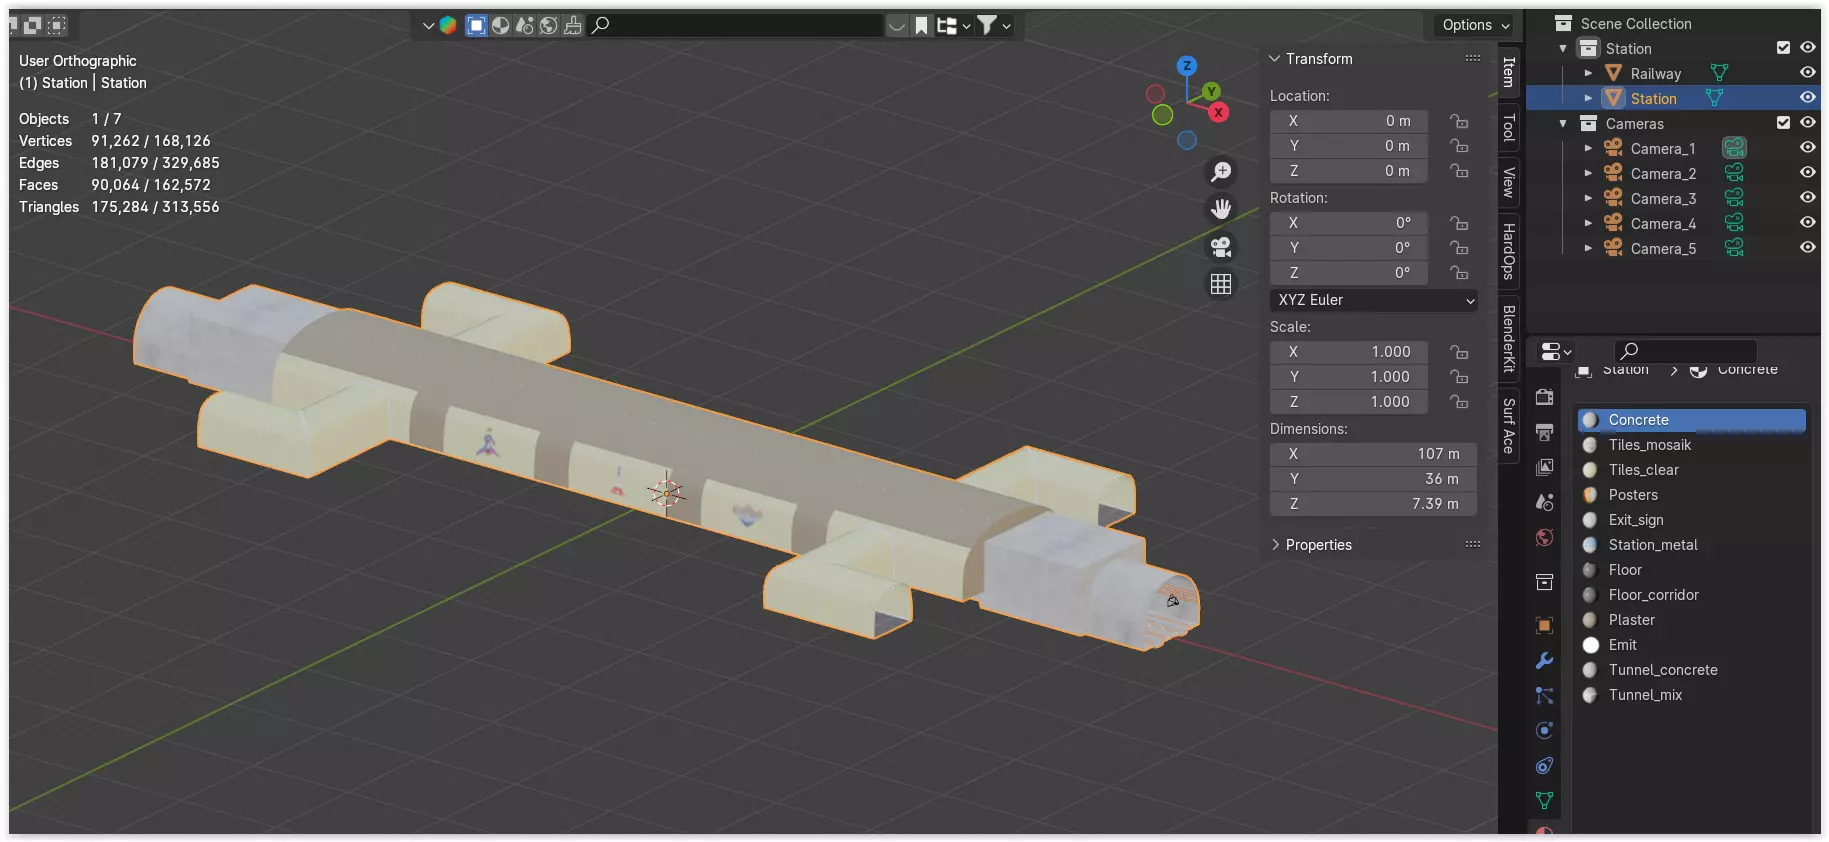The image size is (1829, 842).
Task: Switch to the View sidebar tab
Action: click(1509, 182)
